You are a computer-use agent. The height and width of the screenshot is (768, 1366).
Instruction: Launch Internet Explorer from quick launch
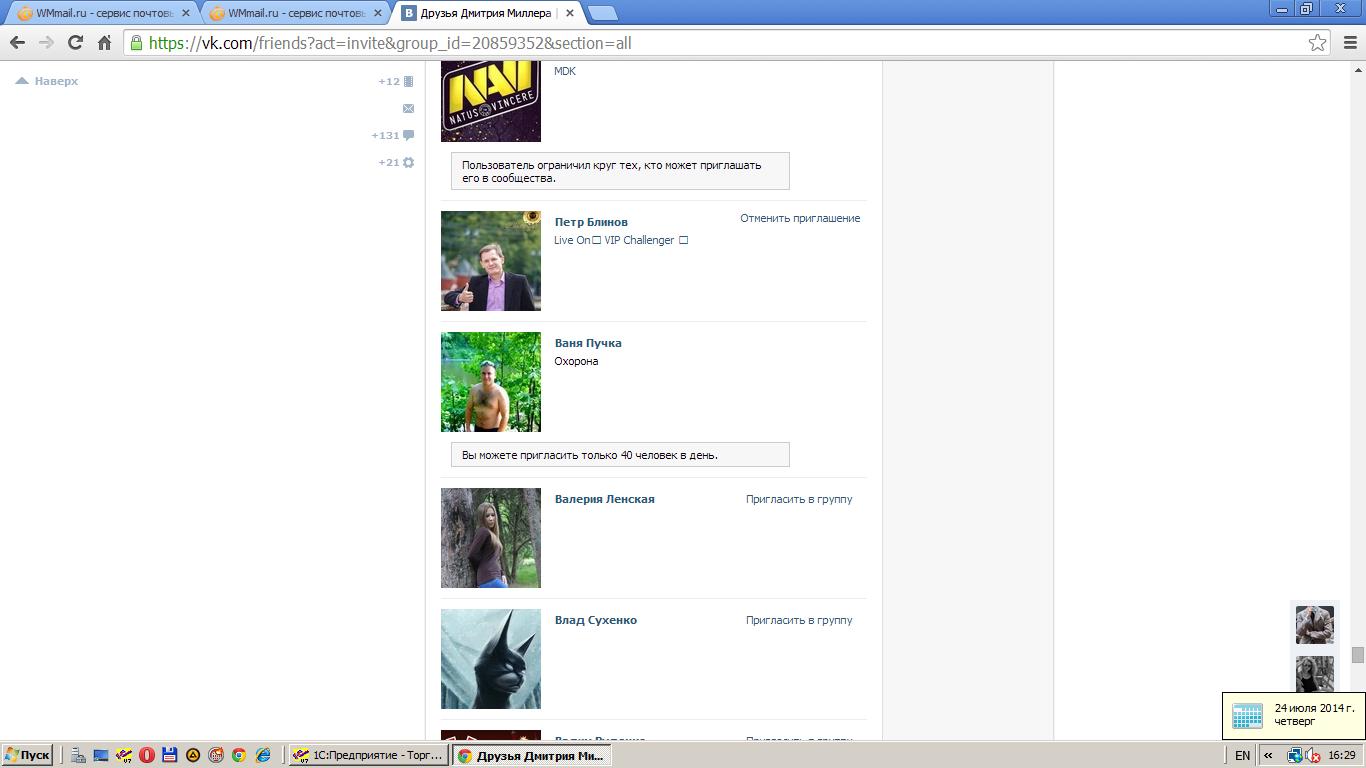pos(262,755)
